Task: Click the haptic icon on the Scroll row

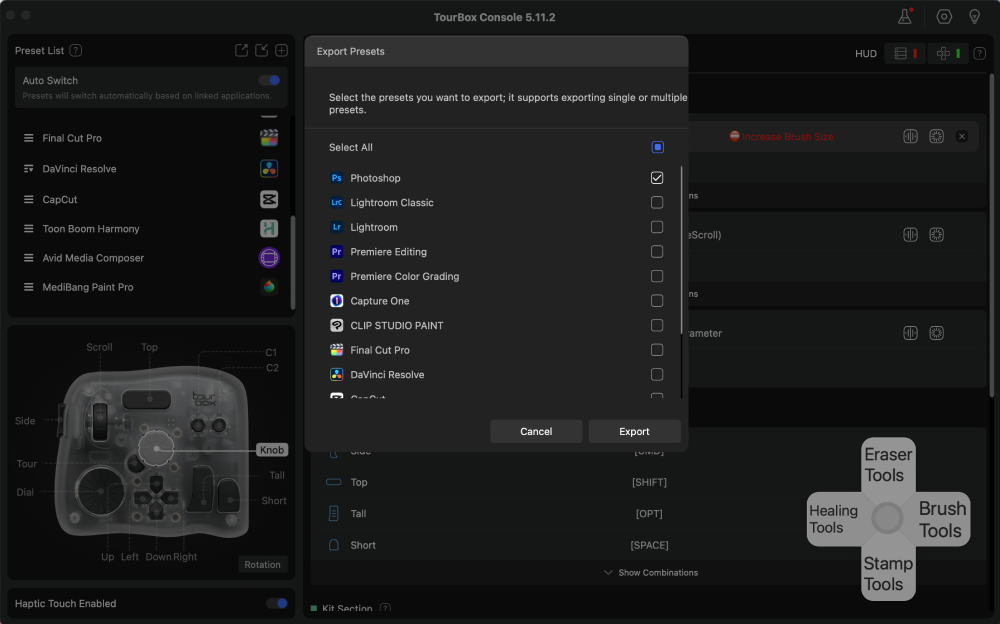Action: [910, 234]
